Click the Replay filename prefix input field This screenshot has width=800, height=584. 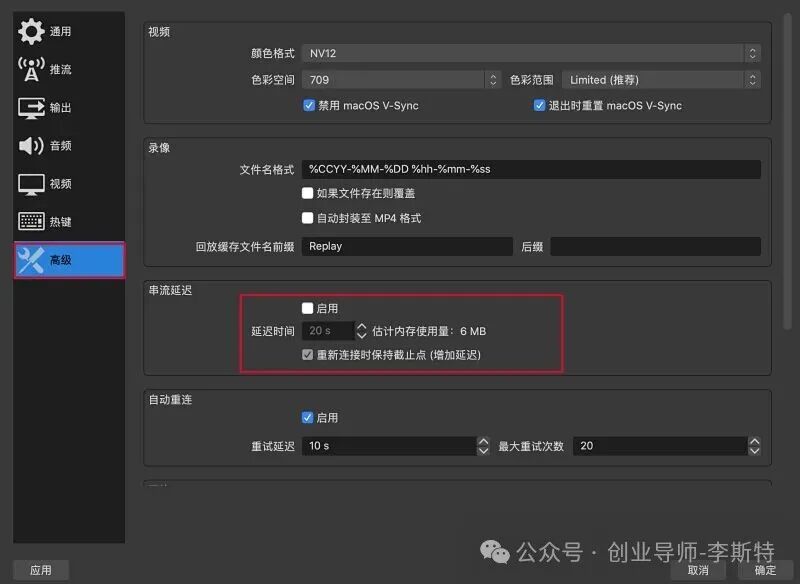tap(406, 246)
